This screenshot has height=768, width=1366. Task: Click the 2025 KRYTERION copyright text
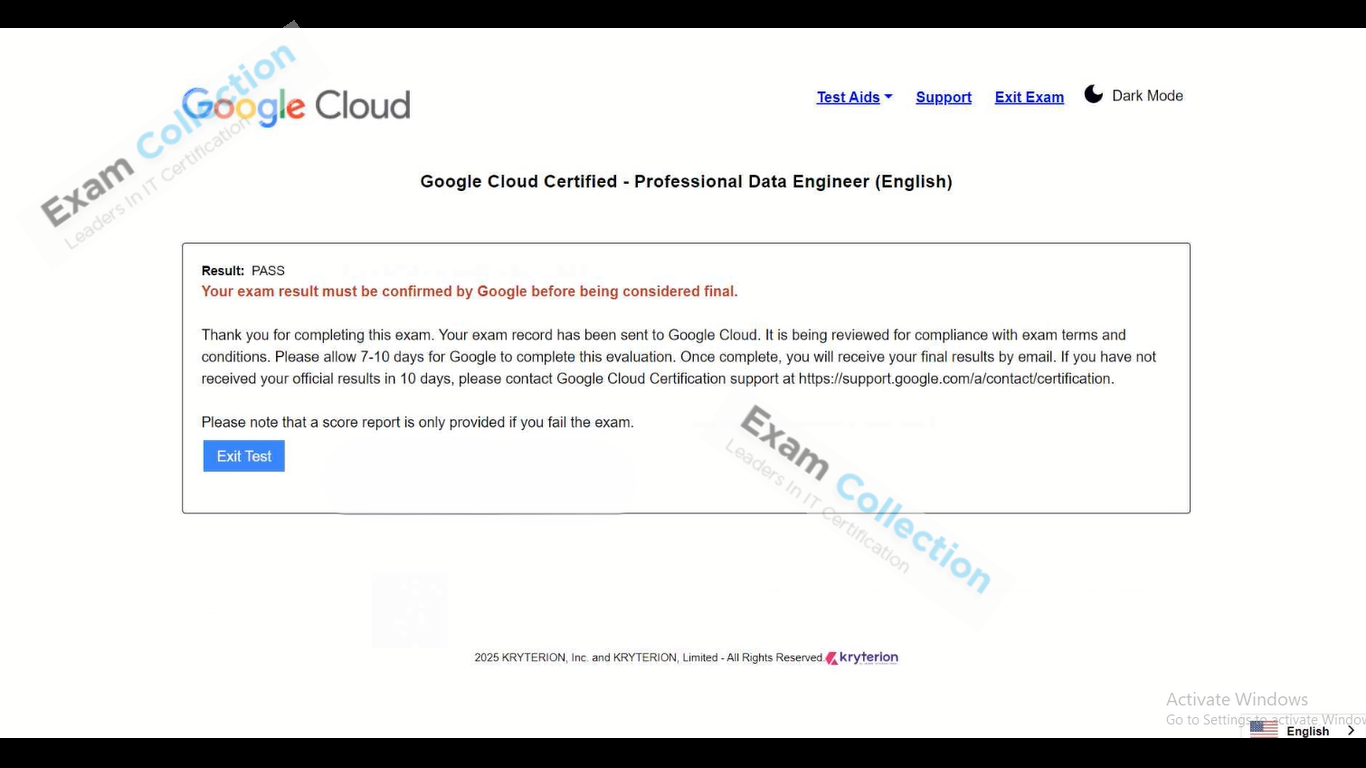(x=648, y=658)
